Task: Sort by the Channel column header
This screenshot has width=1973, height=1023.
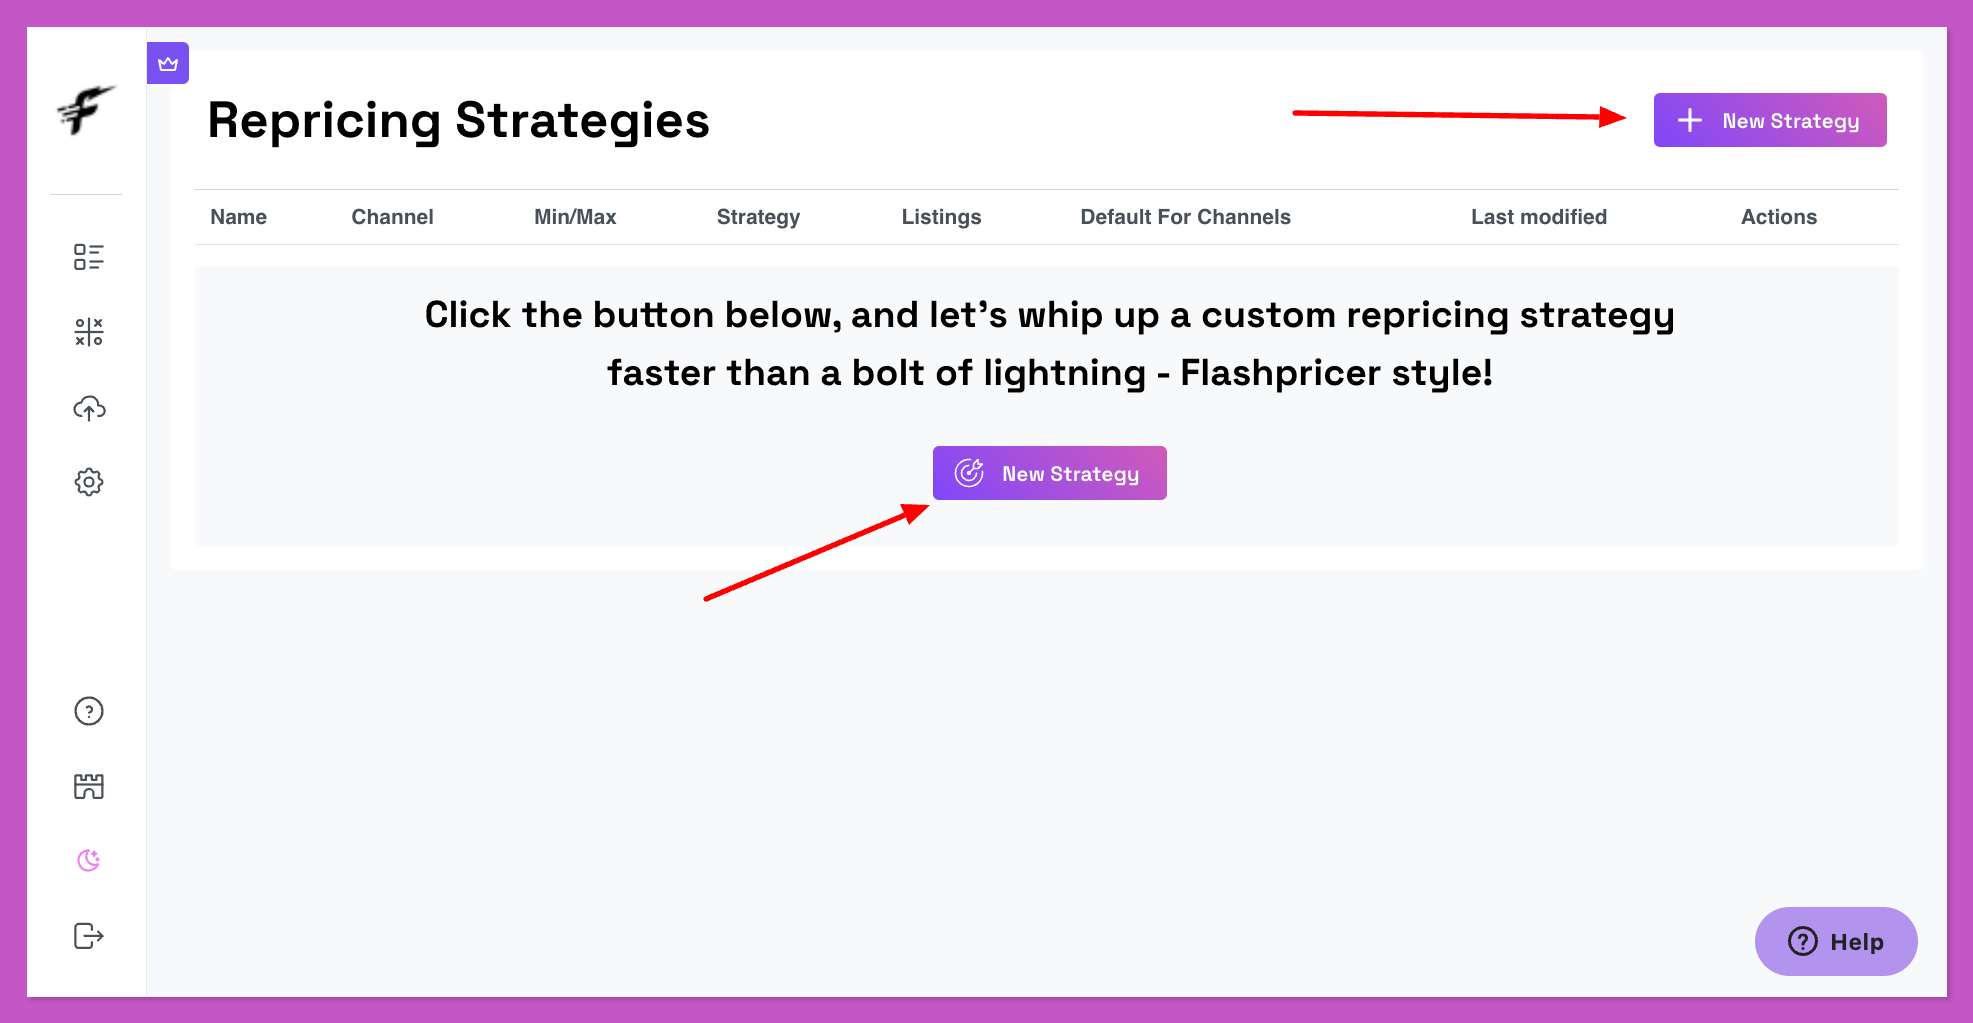Action: coord(392,217)
